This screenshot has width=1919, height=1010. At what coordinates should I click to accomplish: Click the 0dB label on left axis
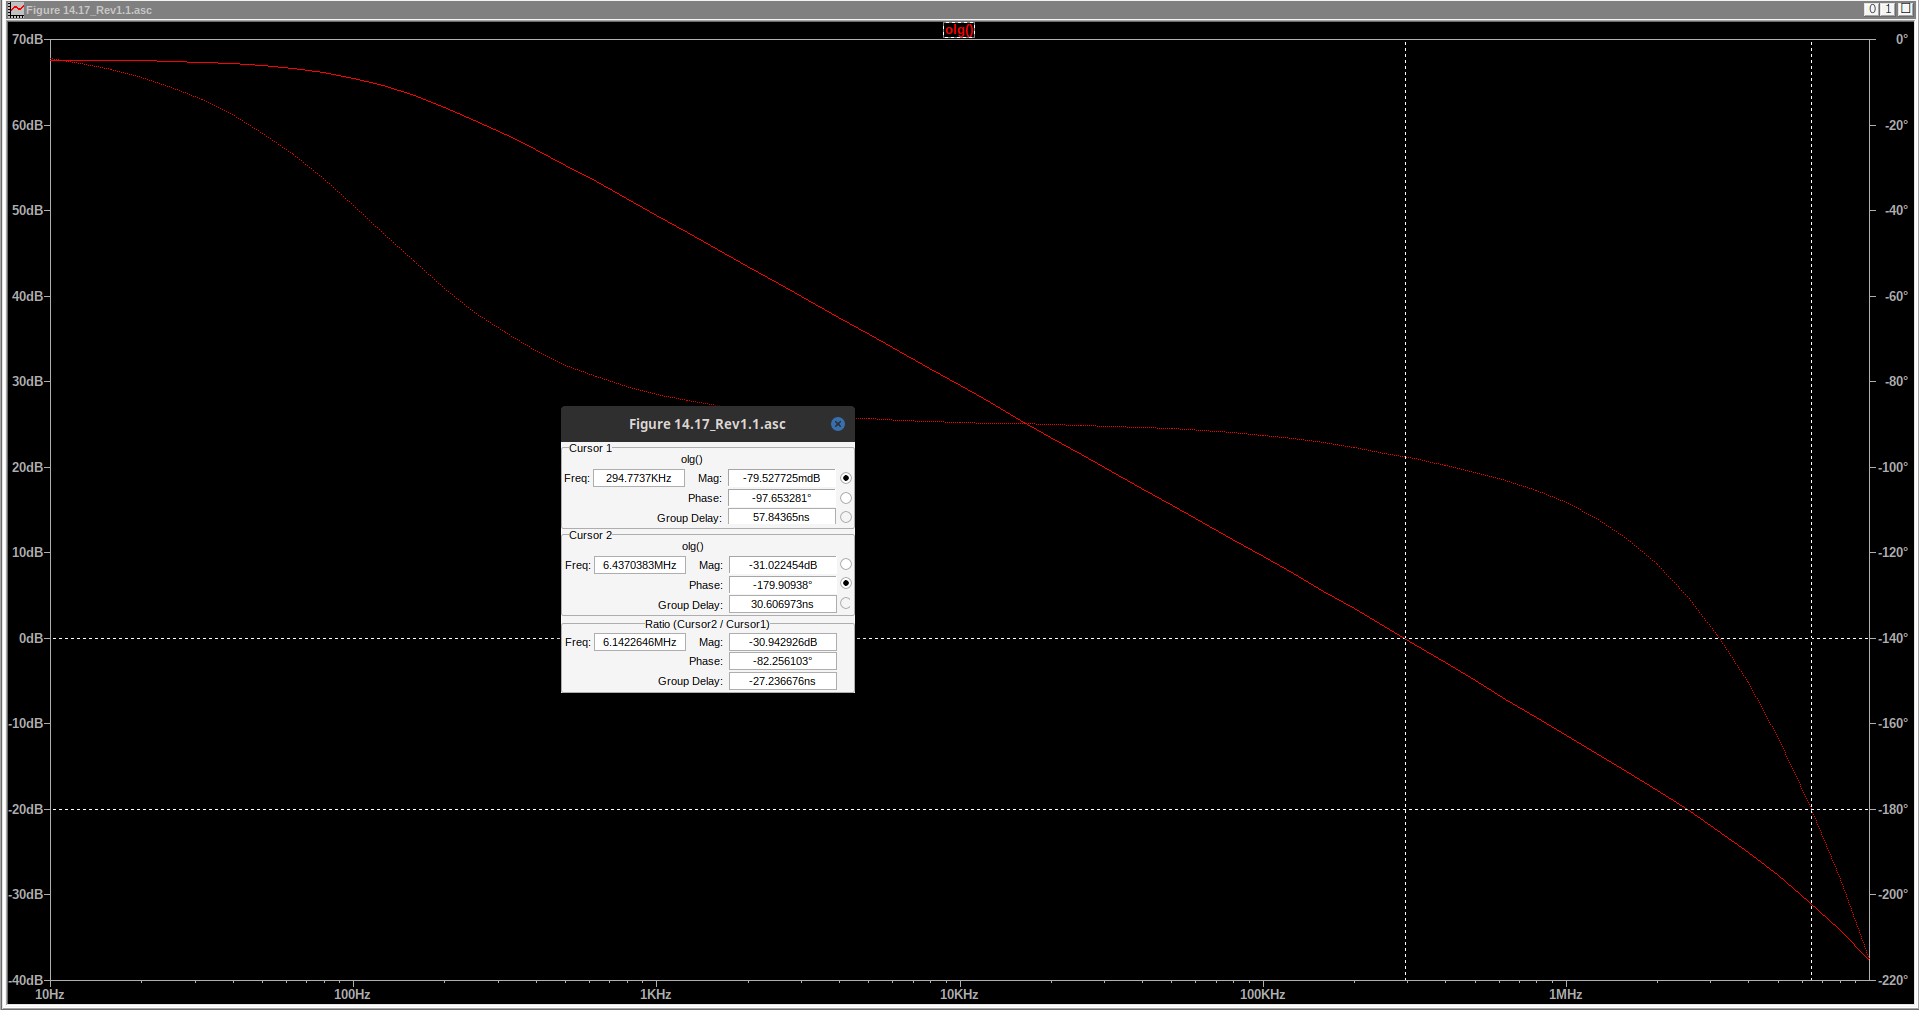(x=31, y=638)
